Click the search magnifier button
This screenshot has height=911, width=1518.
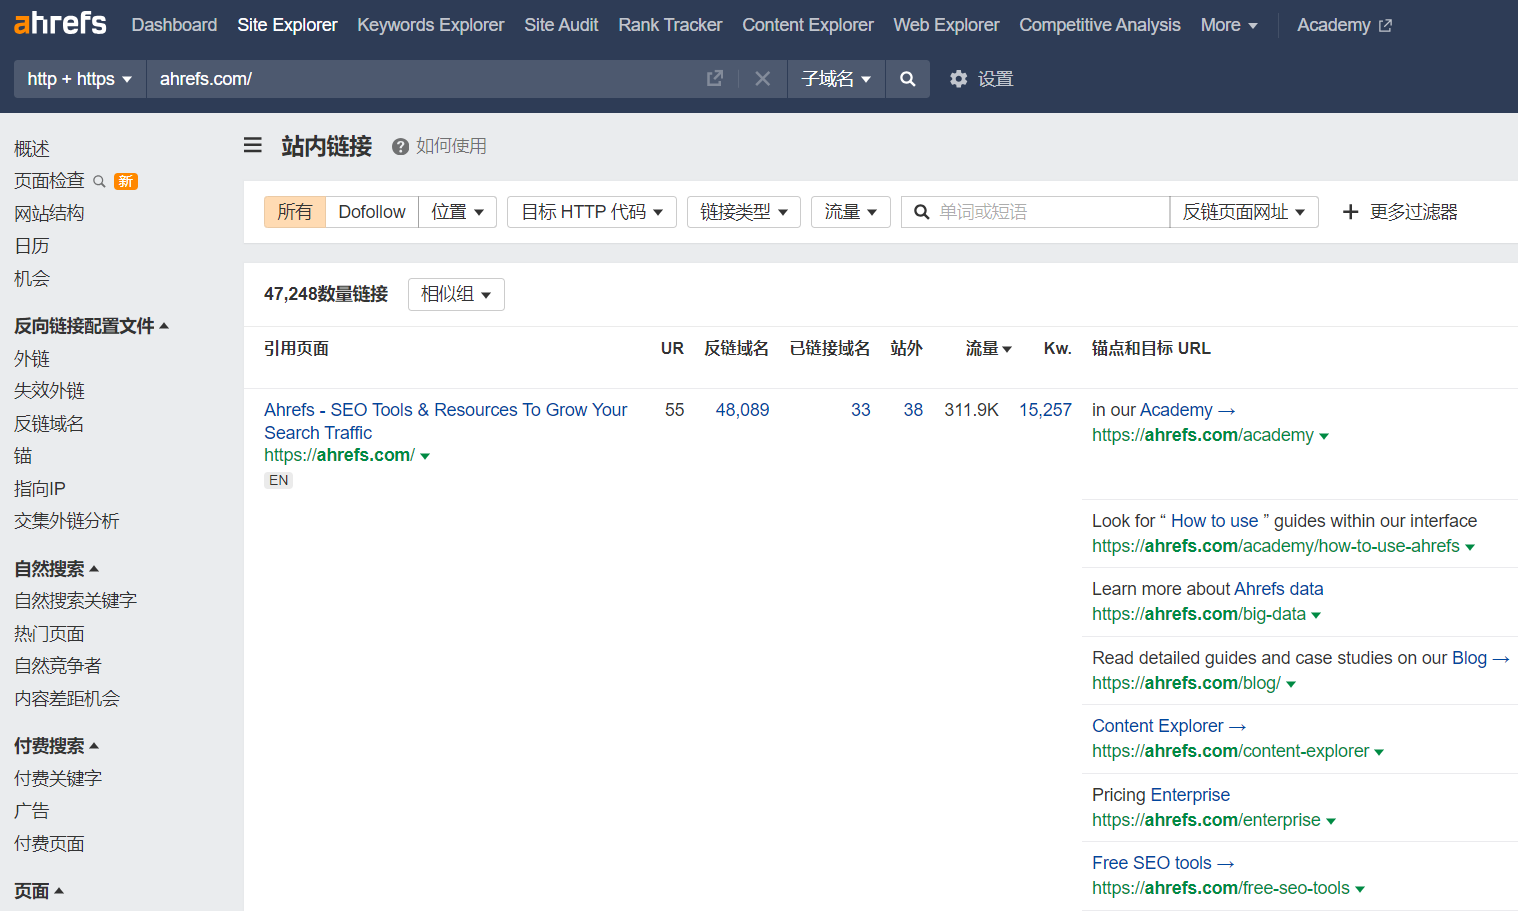[x=907, y=79]
